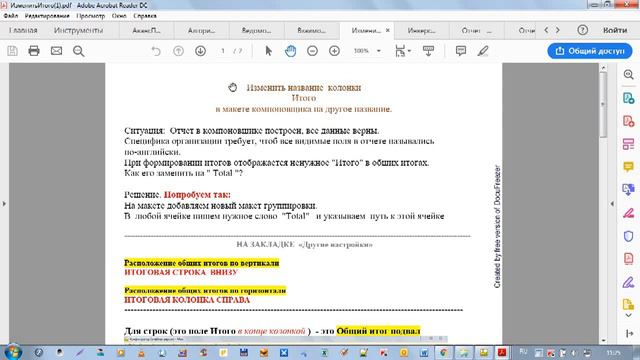Open Adobe Reader red taskbar icon
This screenshot has height=360, width=640.
[x=502, y=352]
